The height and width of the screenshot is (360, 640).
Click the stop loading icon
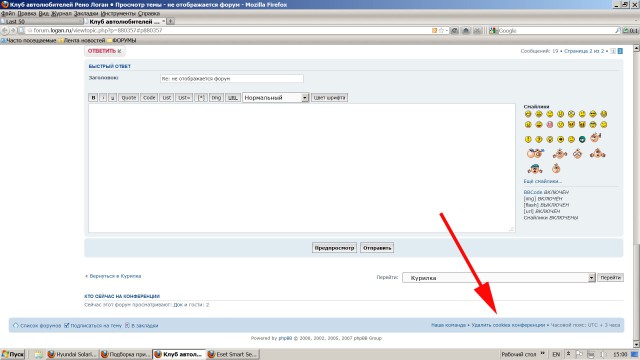pyautogui.click(x=477, y=31)
